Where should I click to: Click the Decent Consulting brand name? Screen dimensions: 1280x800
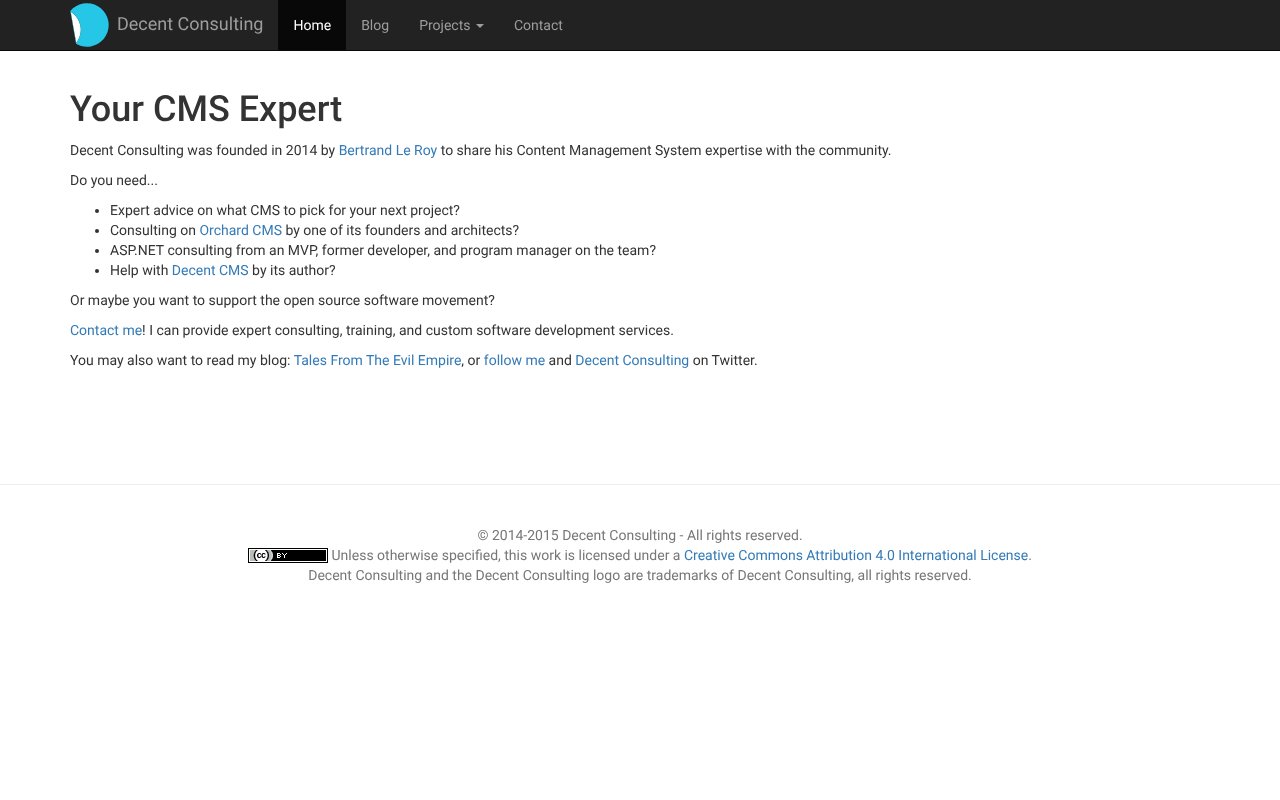[x=189, y=24]
